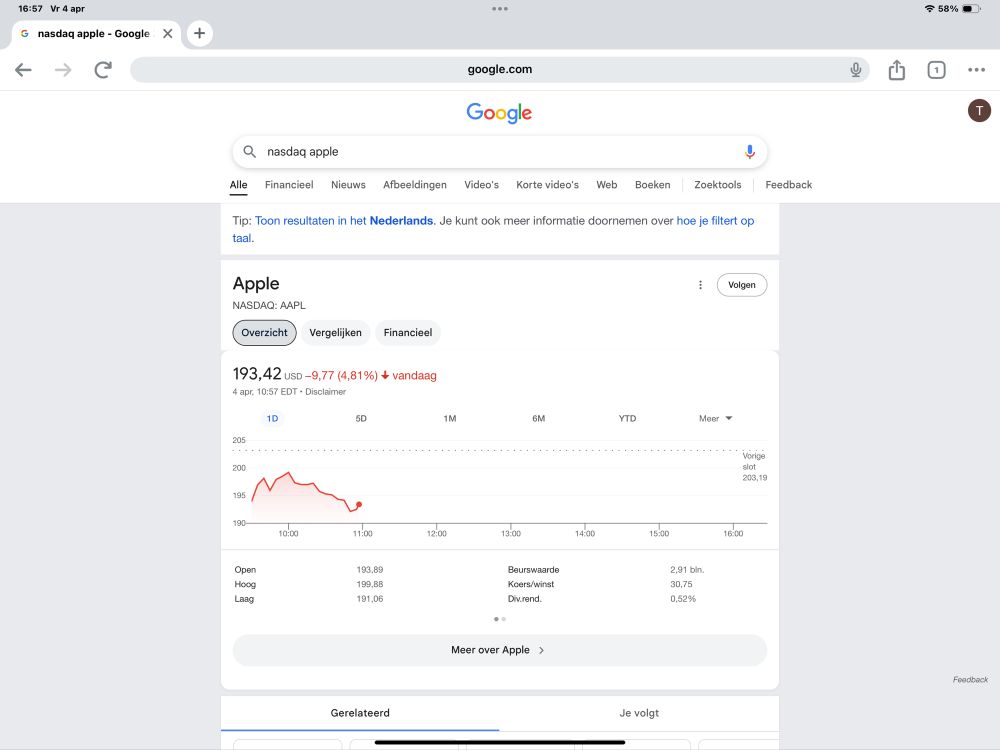The image size is (1000, 750).
Task: Click the browser forward arrow
Action: pyautogui.click(x=63, y=70)
